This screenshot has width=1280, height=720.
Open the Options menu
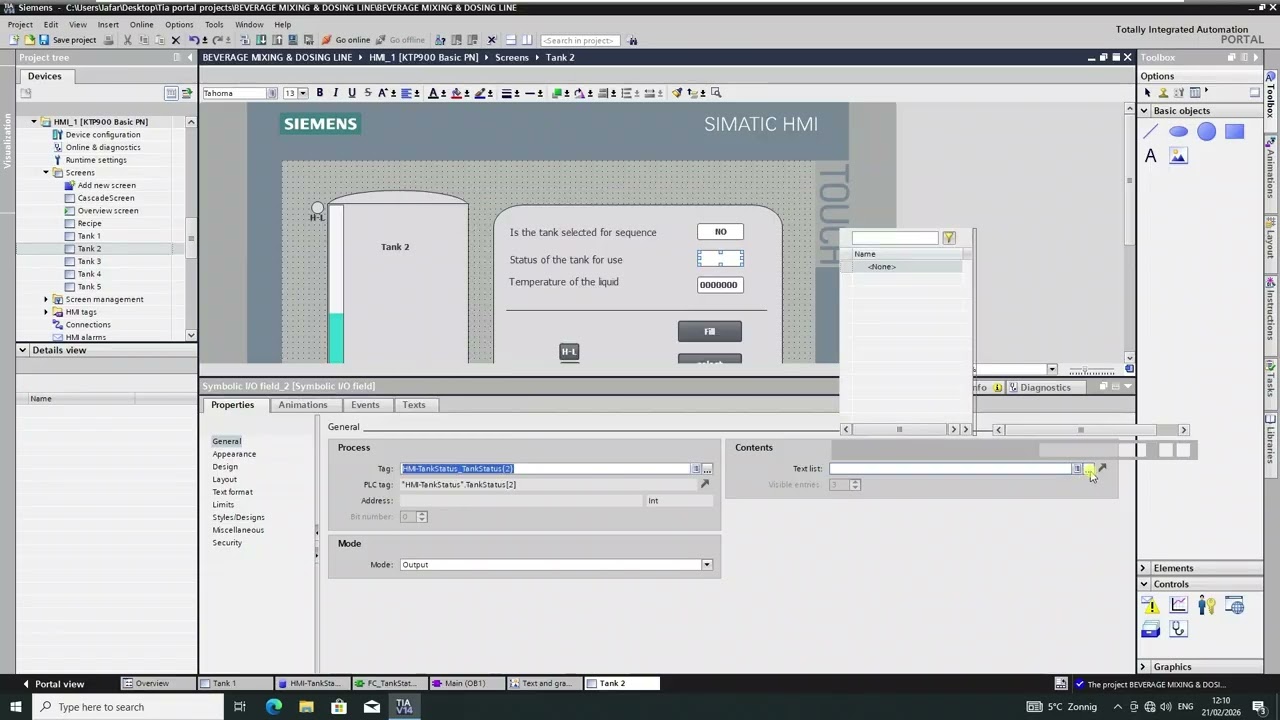(x=179, y=25)
